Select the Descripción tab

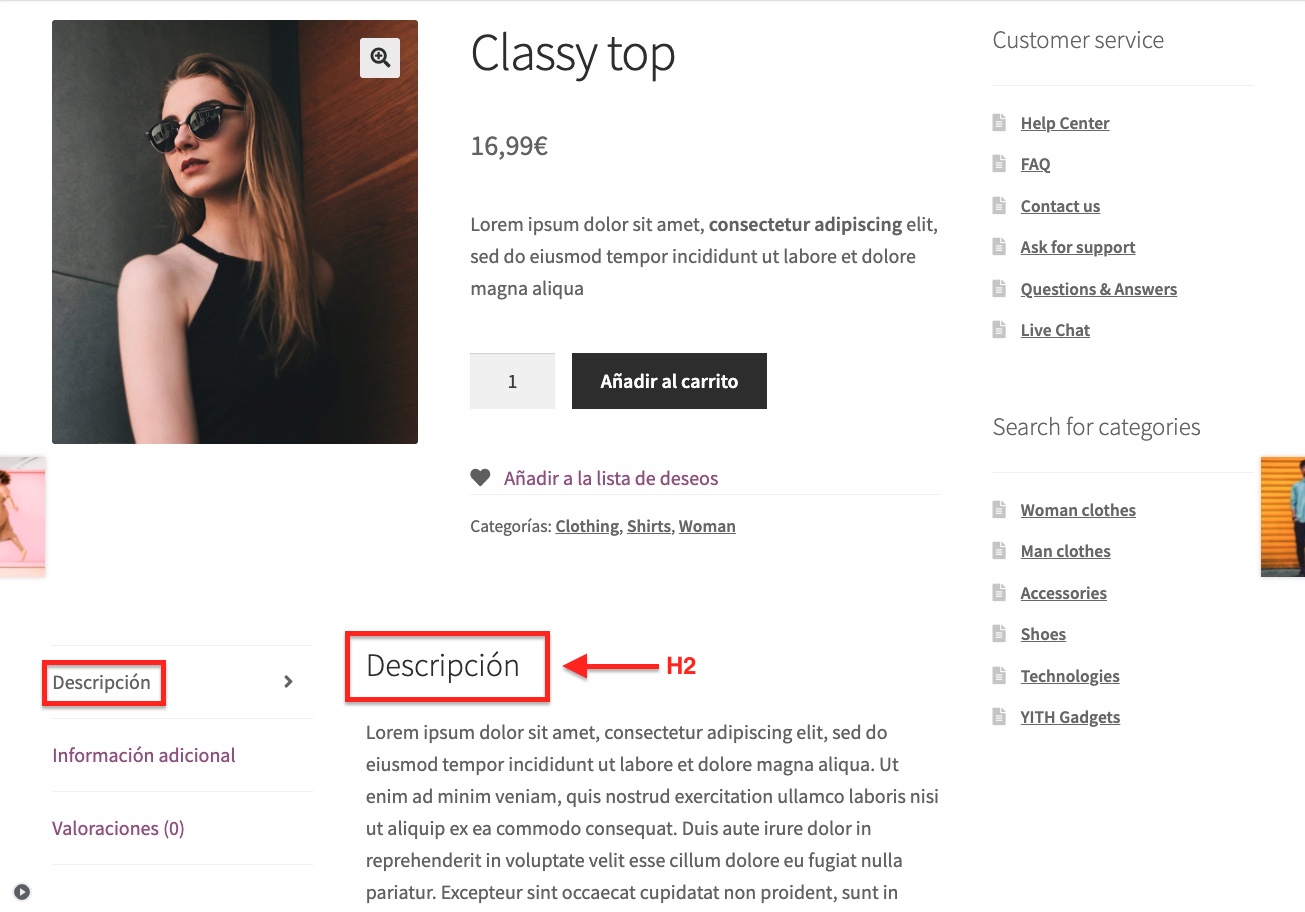click(x=102, y=683)
